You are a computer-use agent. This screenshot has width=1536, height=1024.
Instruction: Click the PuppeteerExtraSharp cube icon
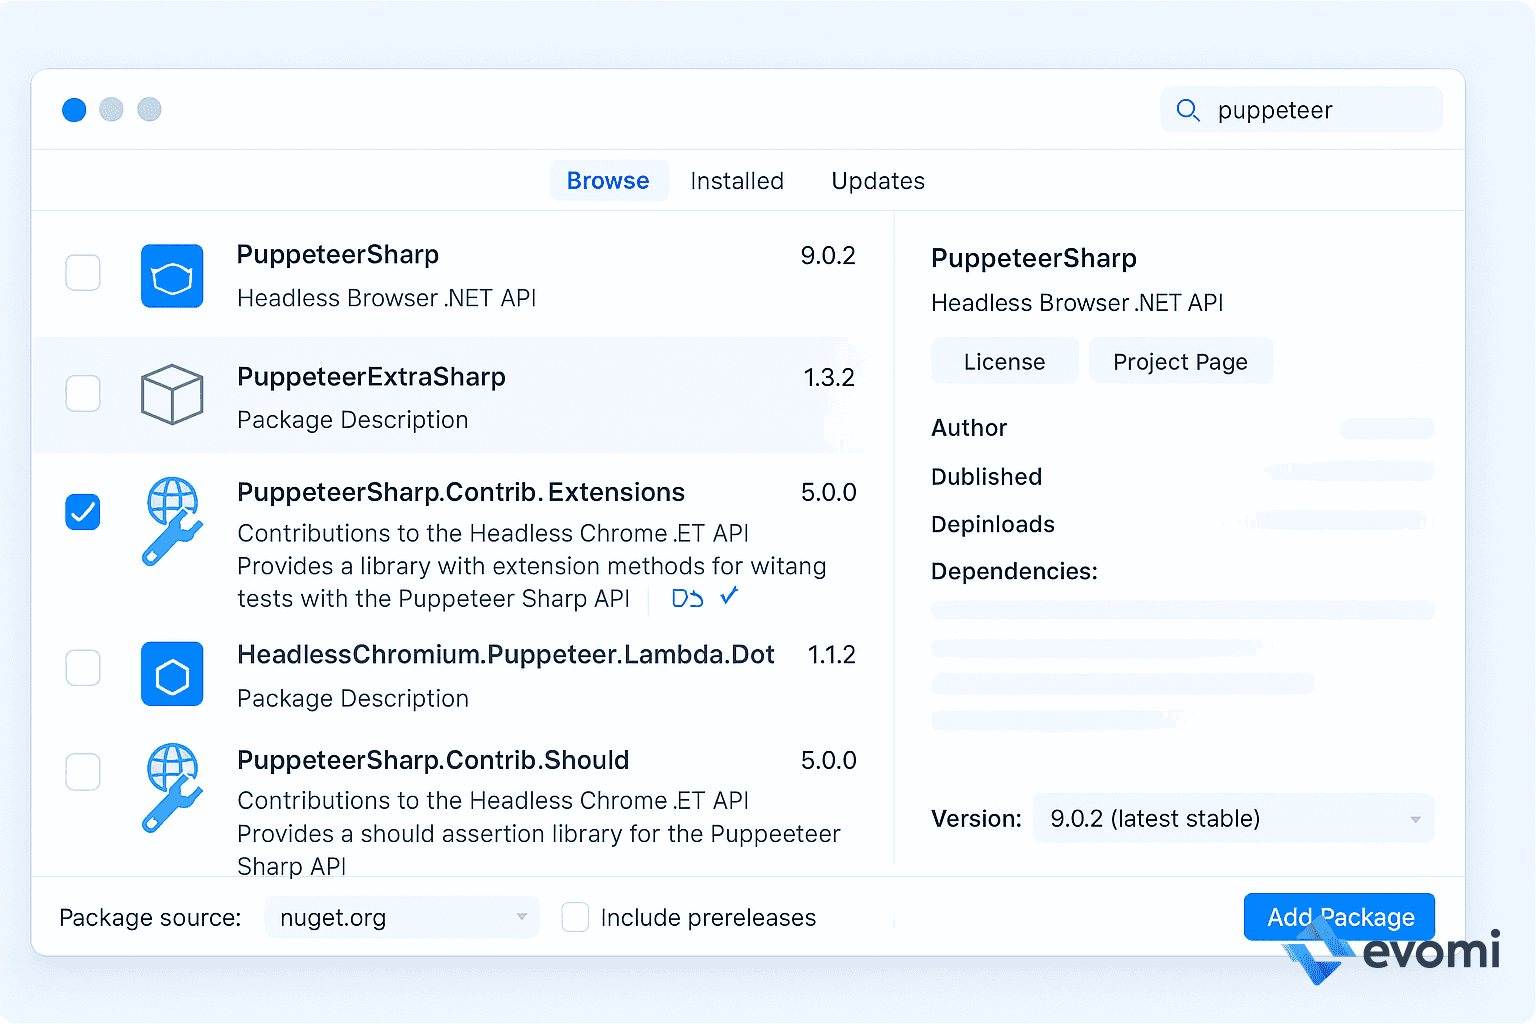(x=172, y=394)
